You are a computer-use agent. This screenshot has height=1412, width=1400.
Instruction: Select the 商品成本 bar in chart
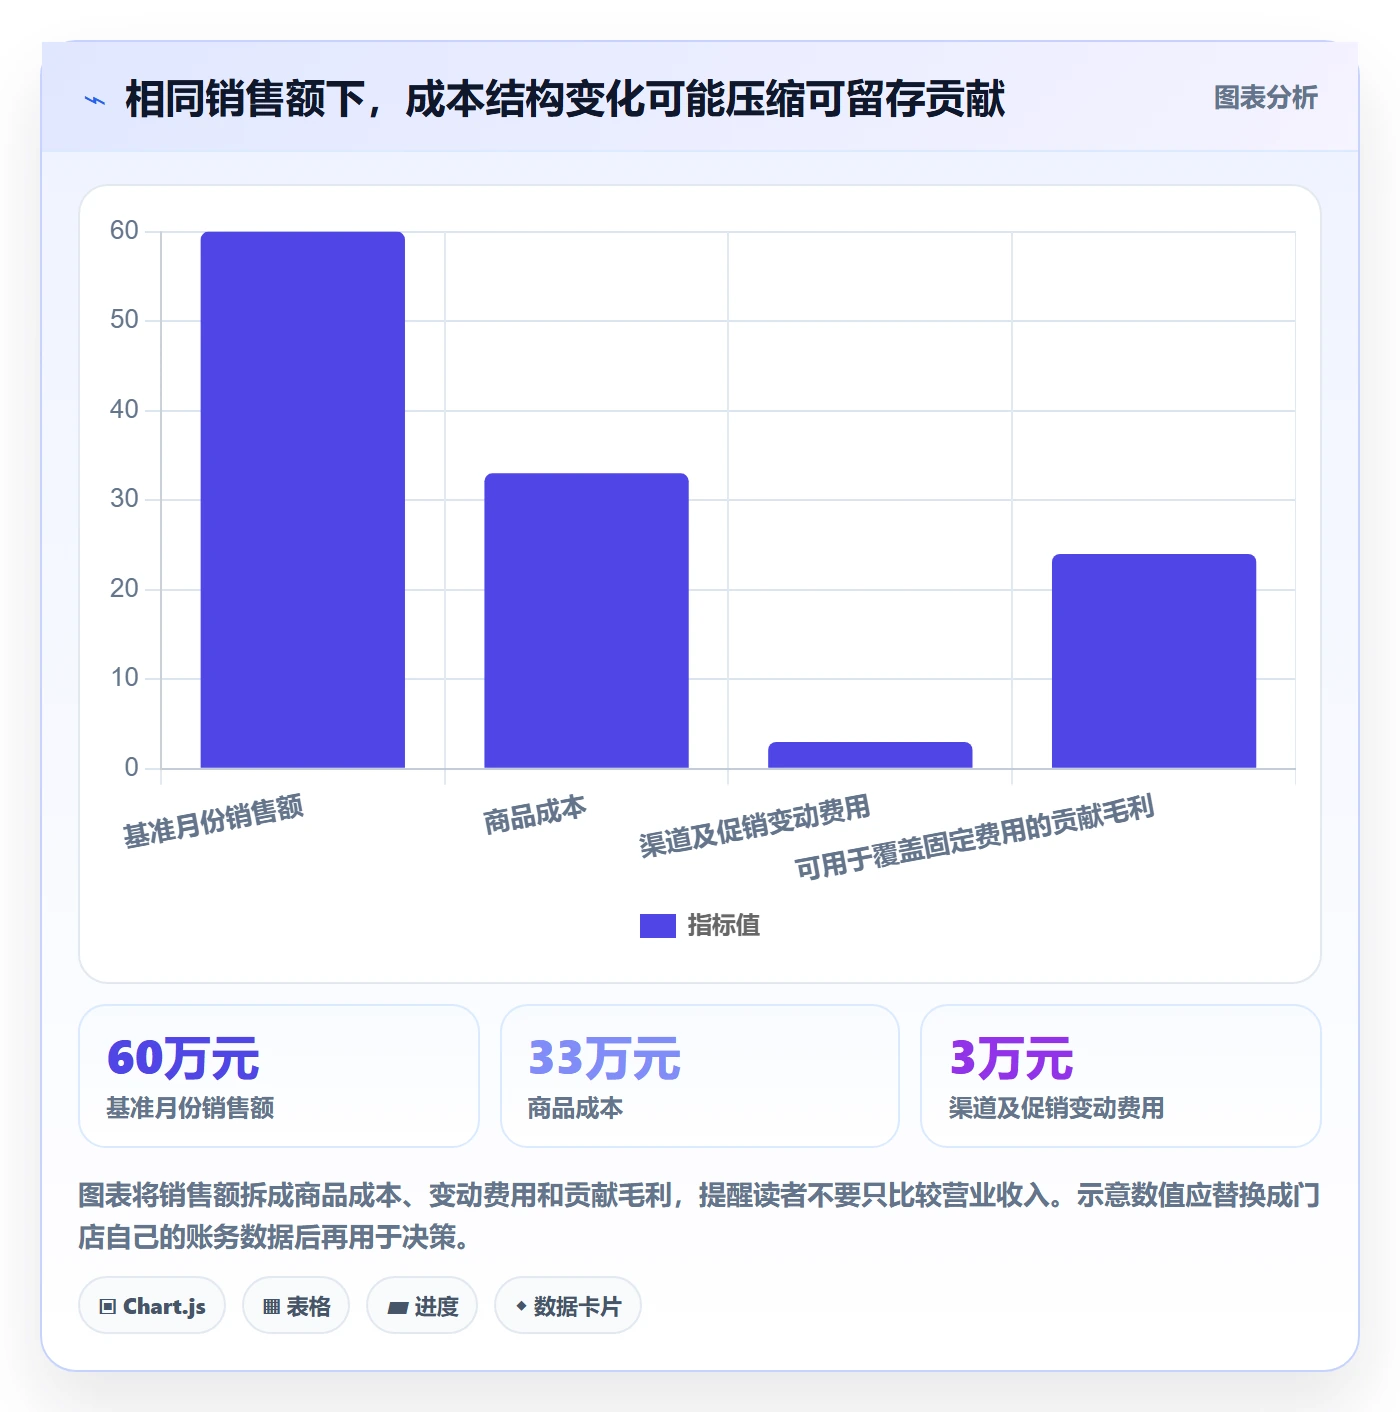point(586,620)
